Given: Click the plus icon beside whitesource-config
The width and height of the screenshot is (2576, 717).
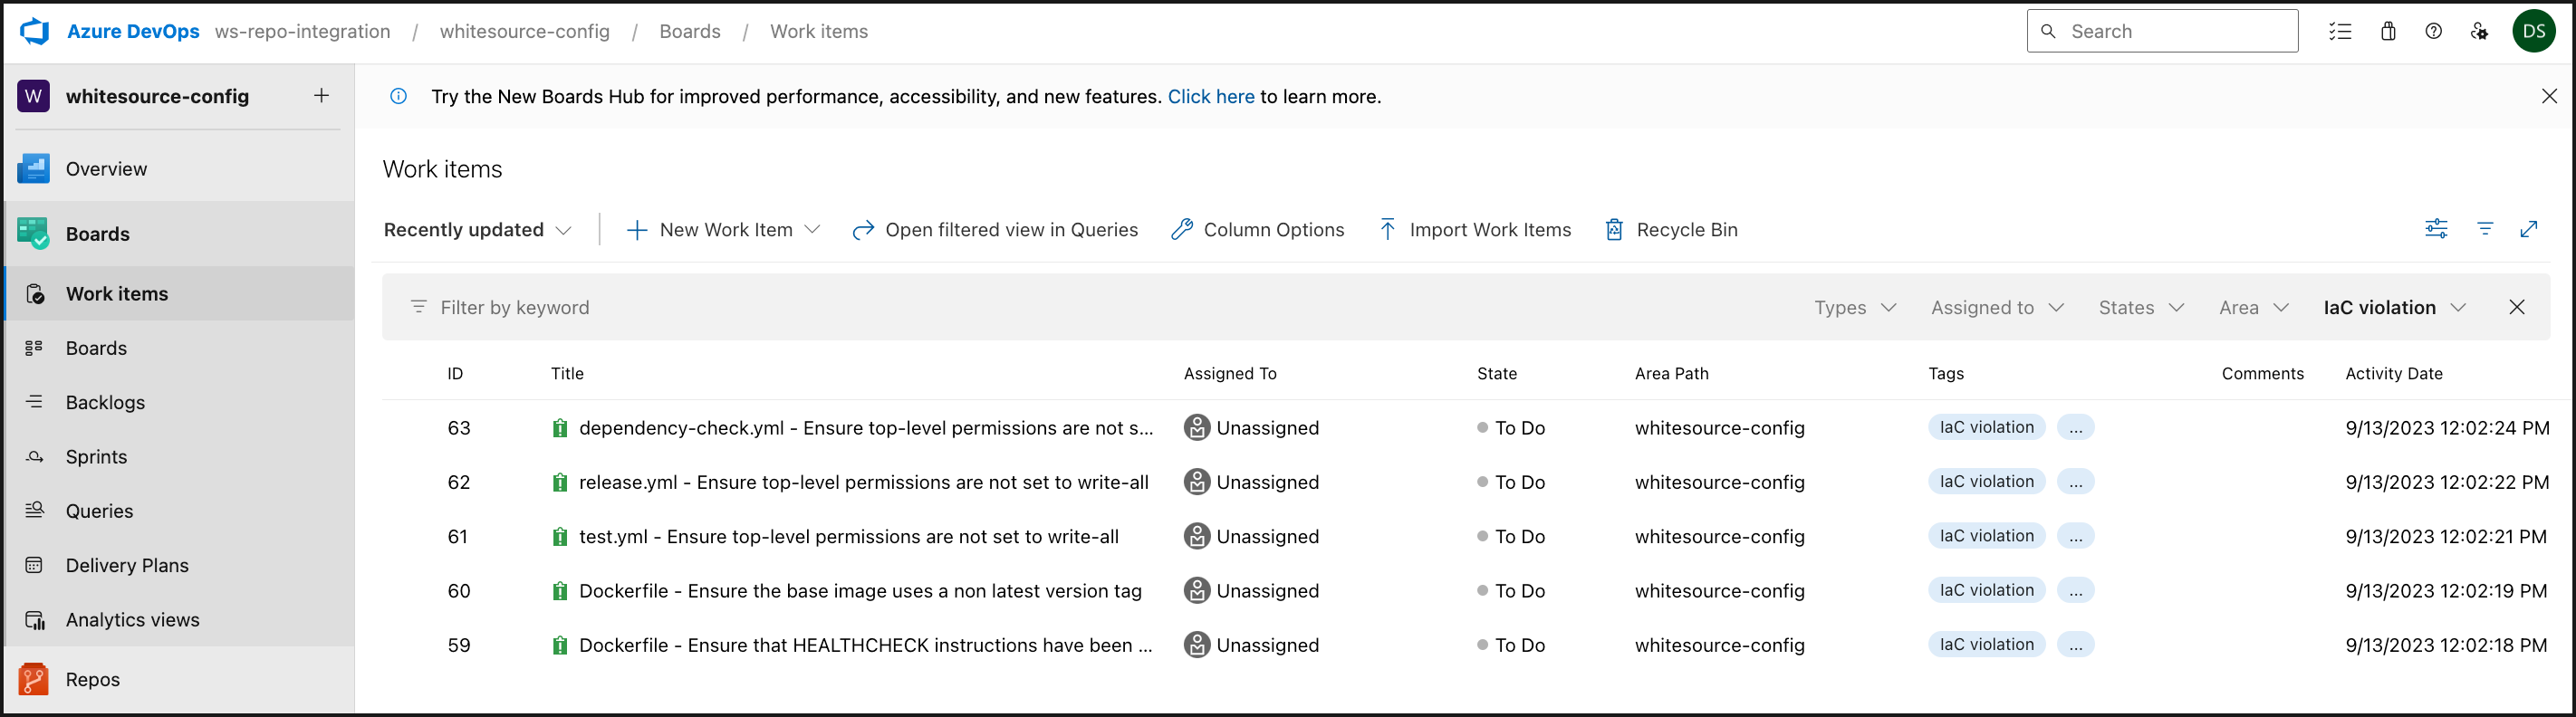Looking at the screenshot, I should click(321, 96).
